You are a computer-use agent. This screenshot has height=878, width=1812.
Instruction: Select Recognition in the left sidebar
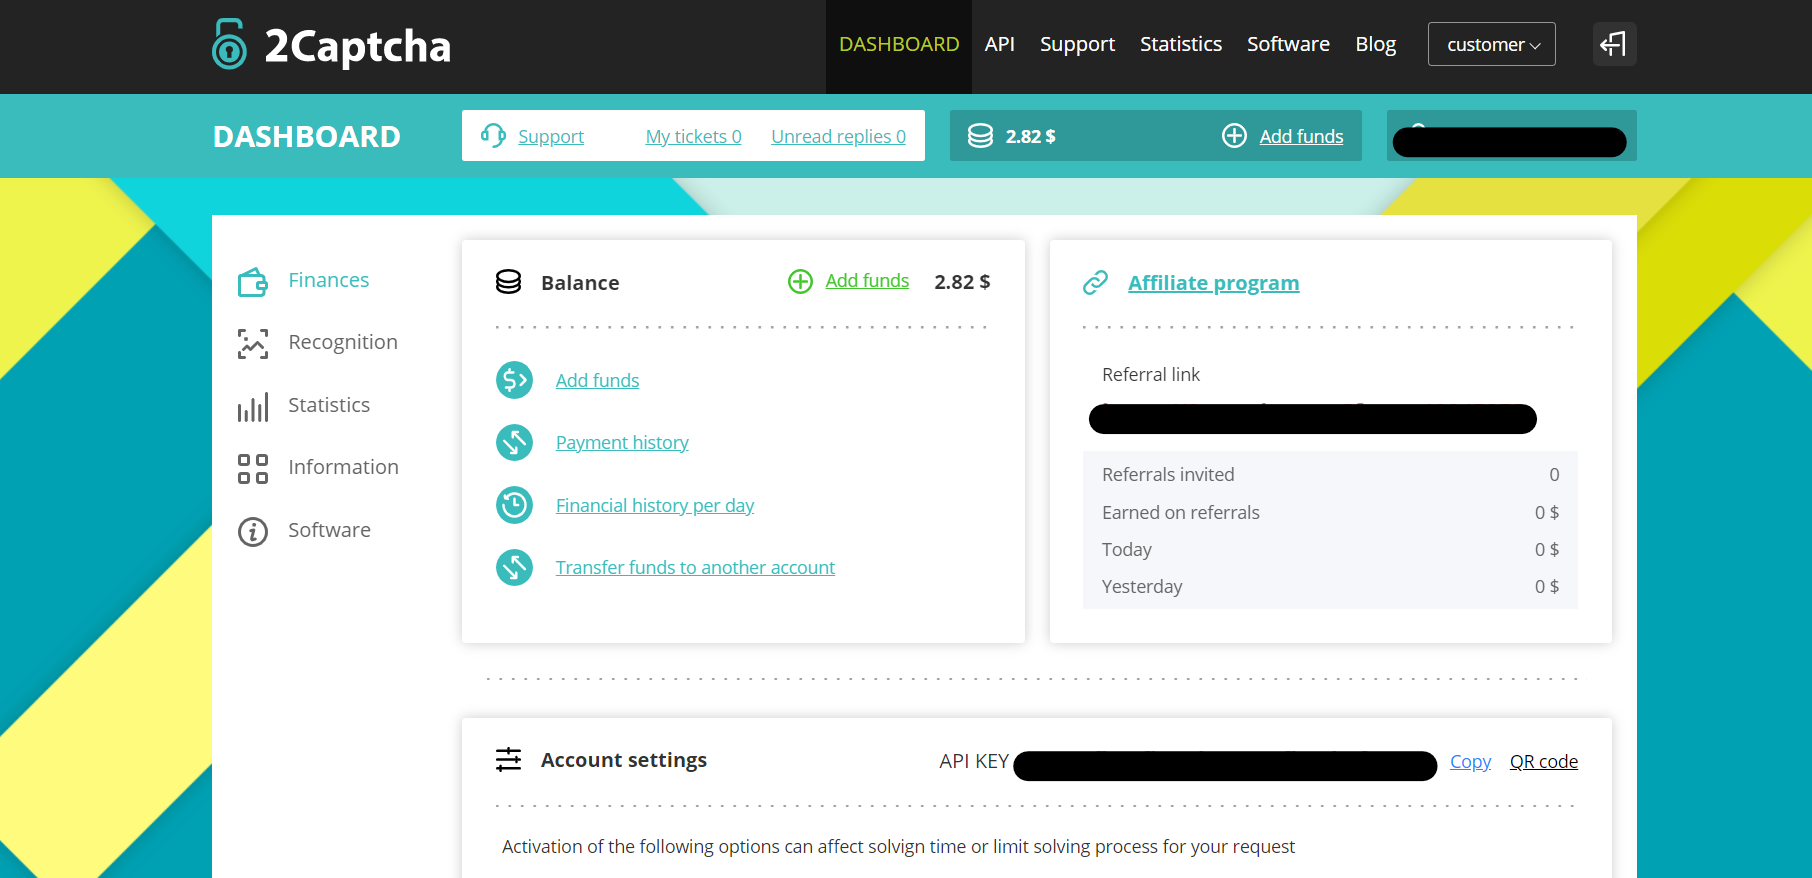click(x=342, y=342)
